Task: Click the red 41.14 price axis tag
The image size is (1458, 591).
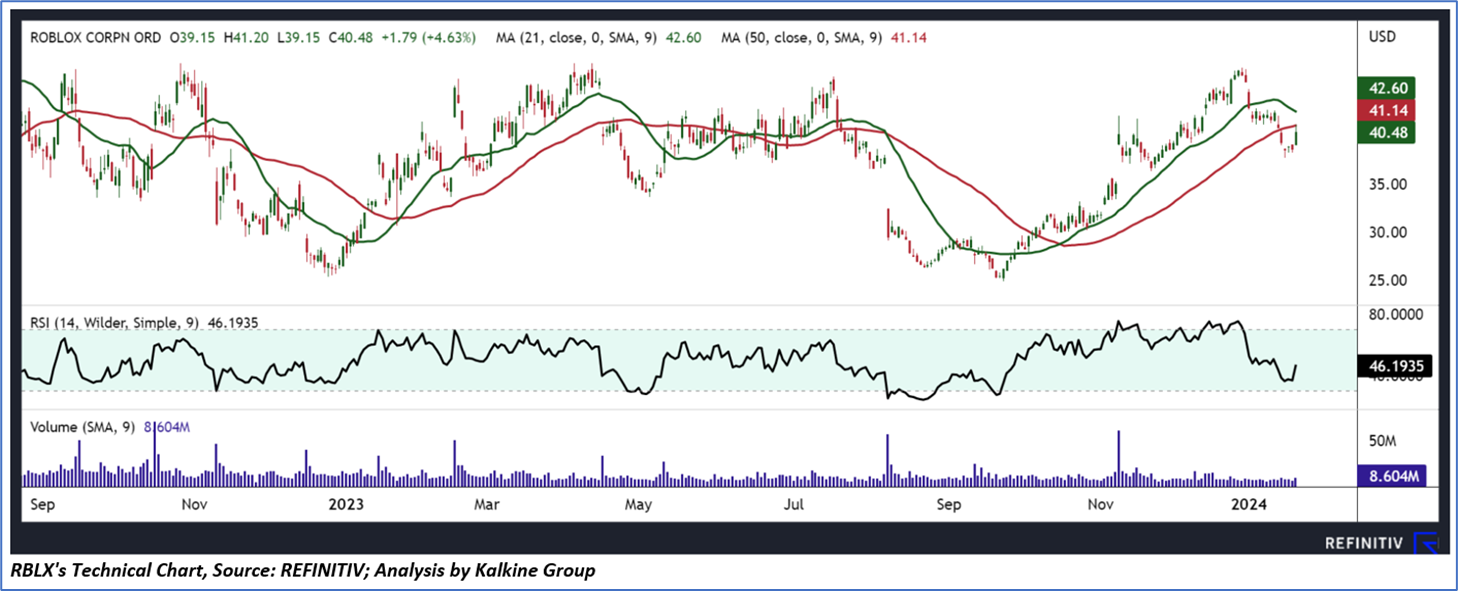Action: pos(1384,109)
